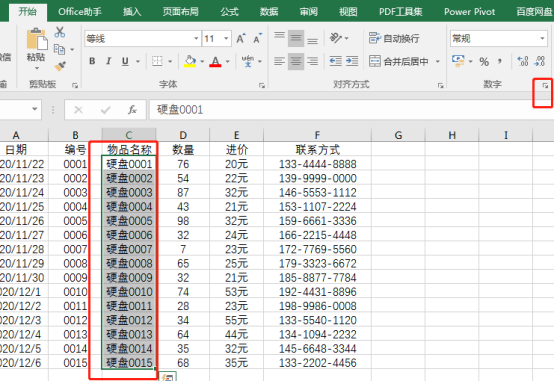Increase decimal places

point(523,61)
